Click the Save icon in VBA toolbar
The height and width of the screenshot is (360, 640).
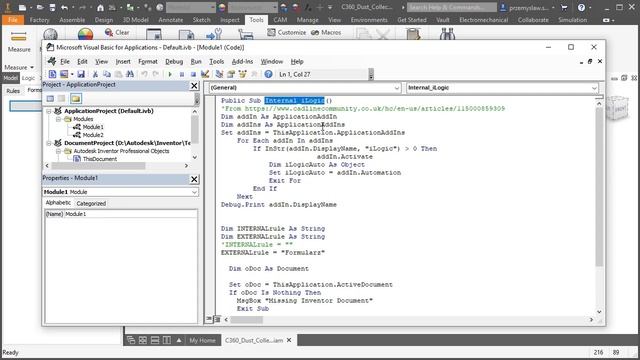coord(81,74)
